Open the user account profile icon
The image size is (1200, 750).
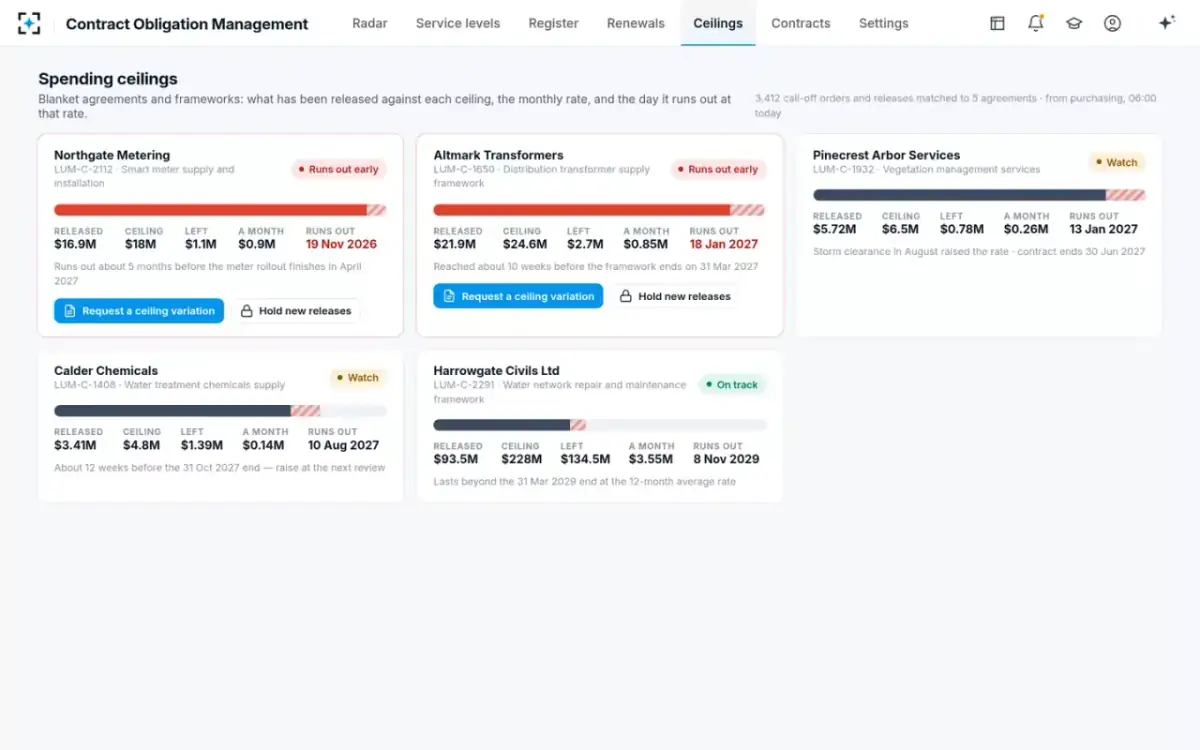[x=1112, y=23]
